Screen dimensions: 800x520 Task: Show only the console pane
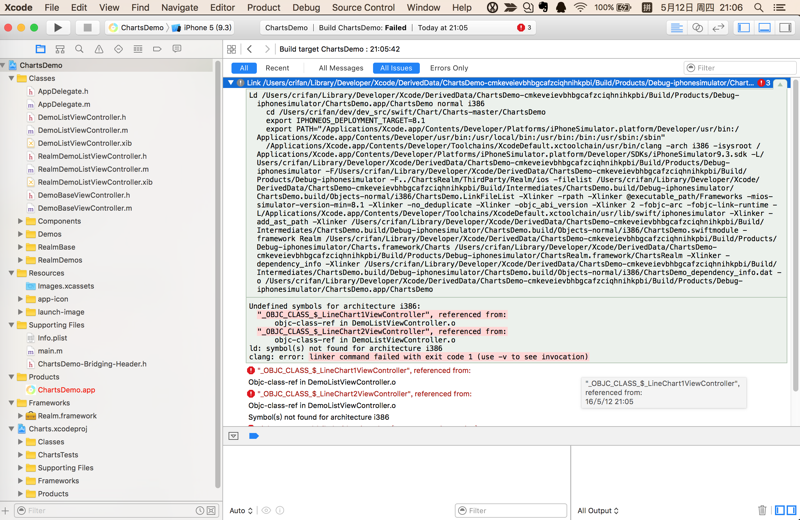(791, 510)
